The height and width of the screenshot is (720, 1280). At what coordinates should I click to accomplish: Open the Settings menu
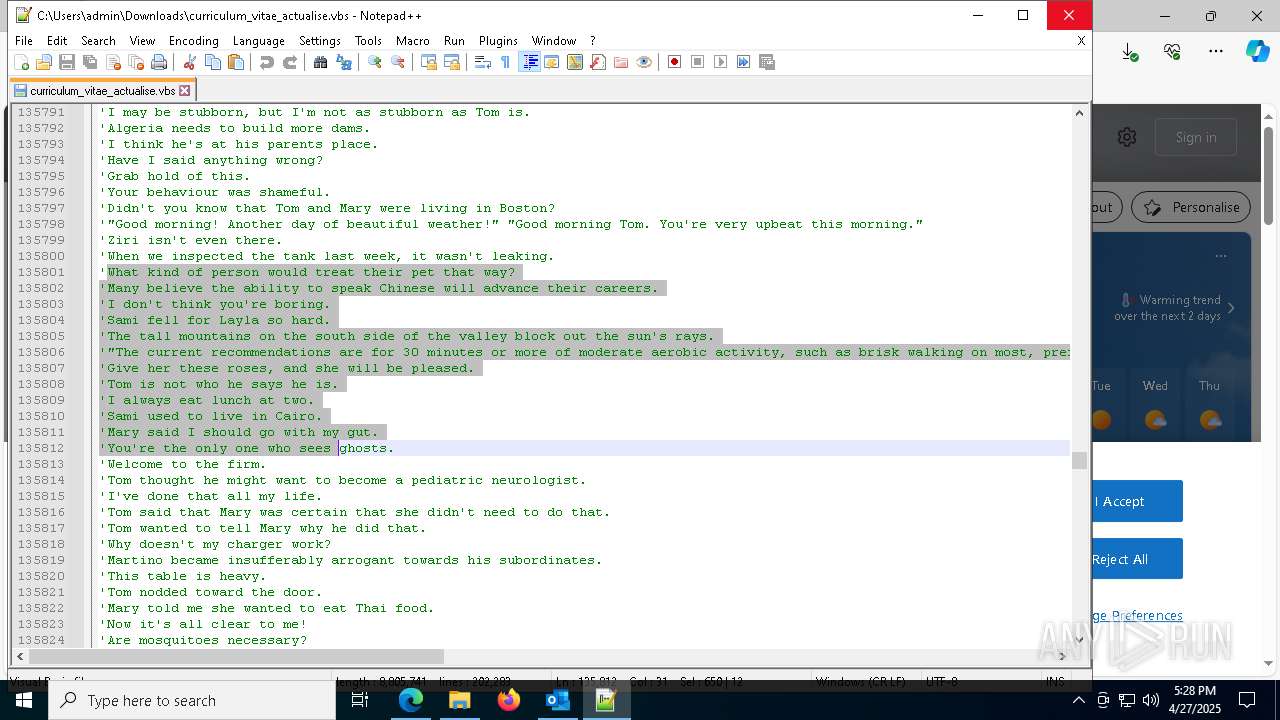pyautogui.click(x=320, y=41)
